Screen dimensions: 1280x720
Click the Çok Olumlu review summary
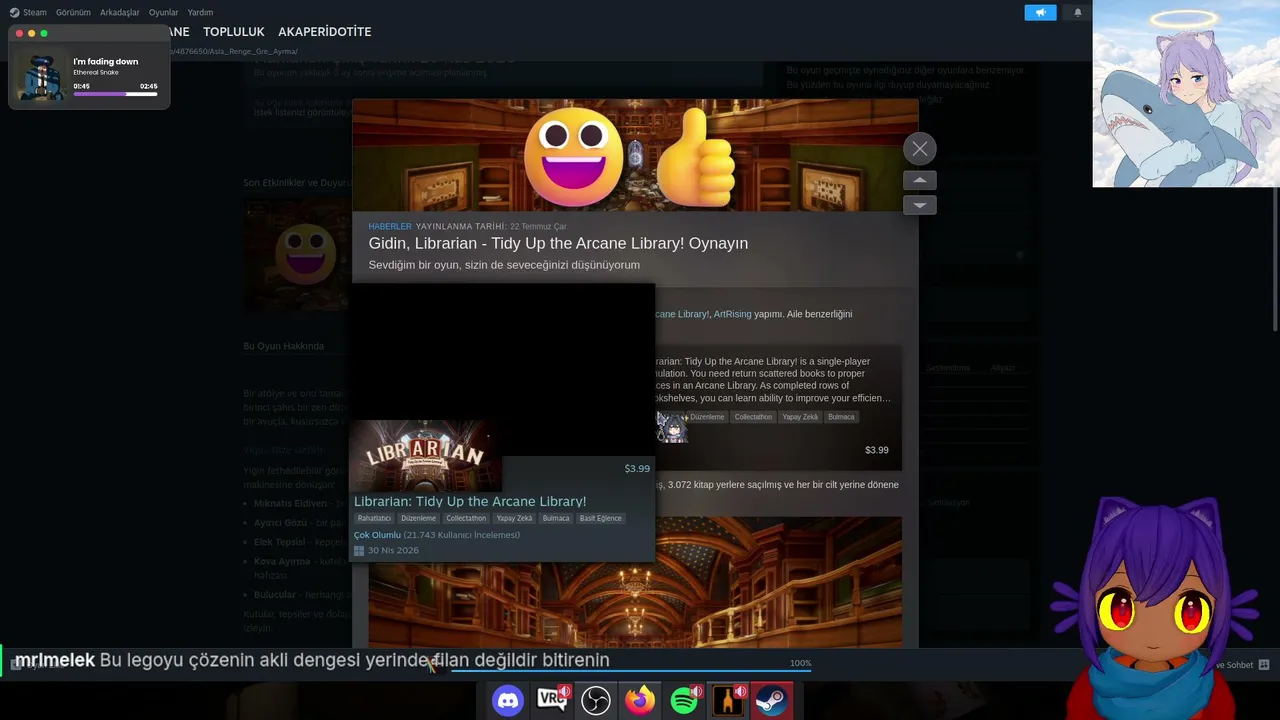(377, 535)
